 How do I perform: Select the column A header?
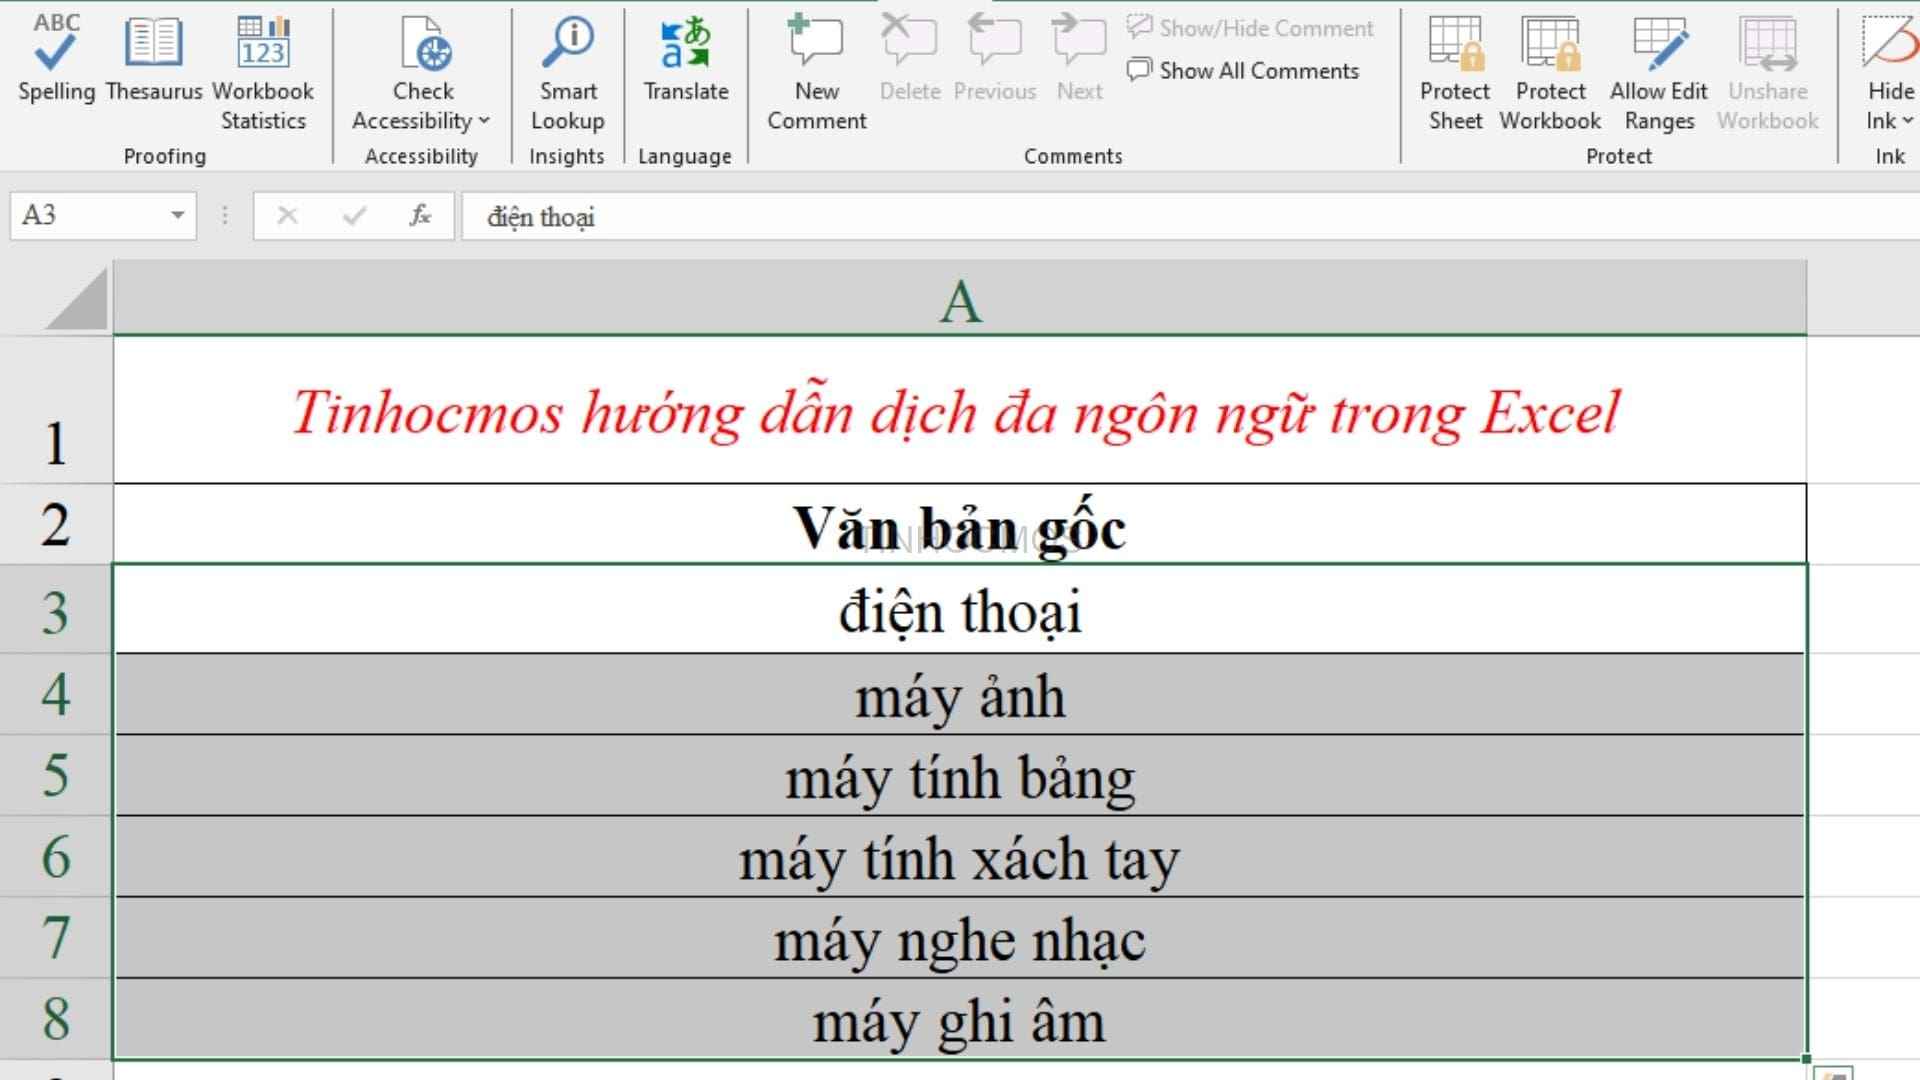click(960, 300)
